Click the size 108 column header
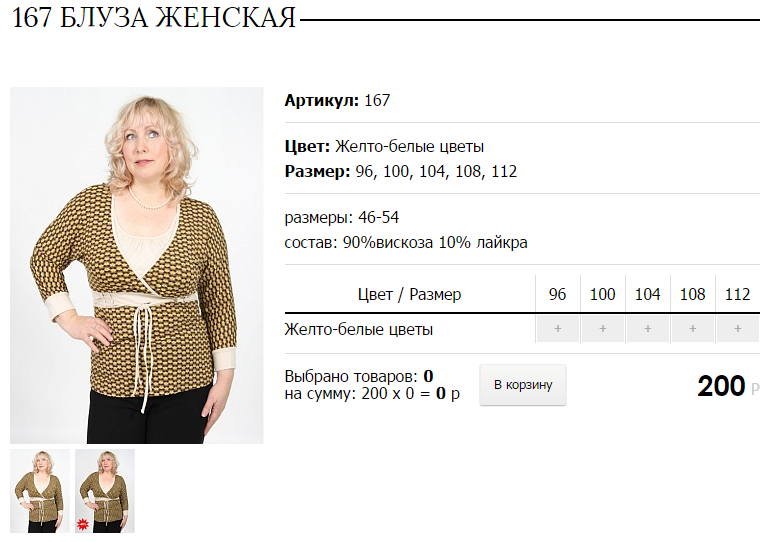This screenshot has width=774, height=542. (693, 294)
